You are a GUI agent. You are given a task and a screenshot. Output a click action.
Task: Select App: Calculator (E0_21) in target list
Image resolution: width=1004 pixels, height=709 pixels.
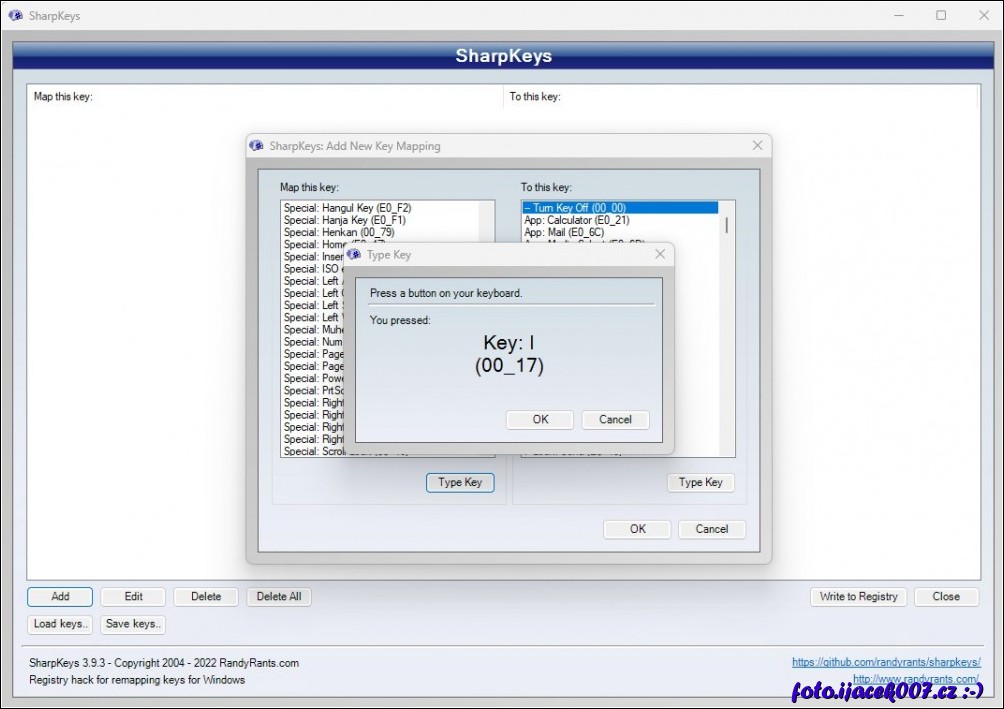[576, 220]
